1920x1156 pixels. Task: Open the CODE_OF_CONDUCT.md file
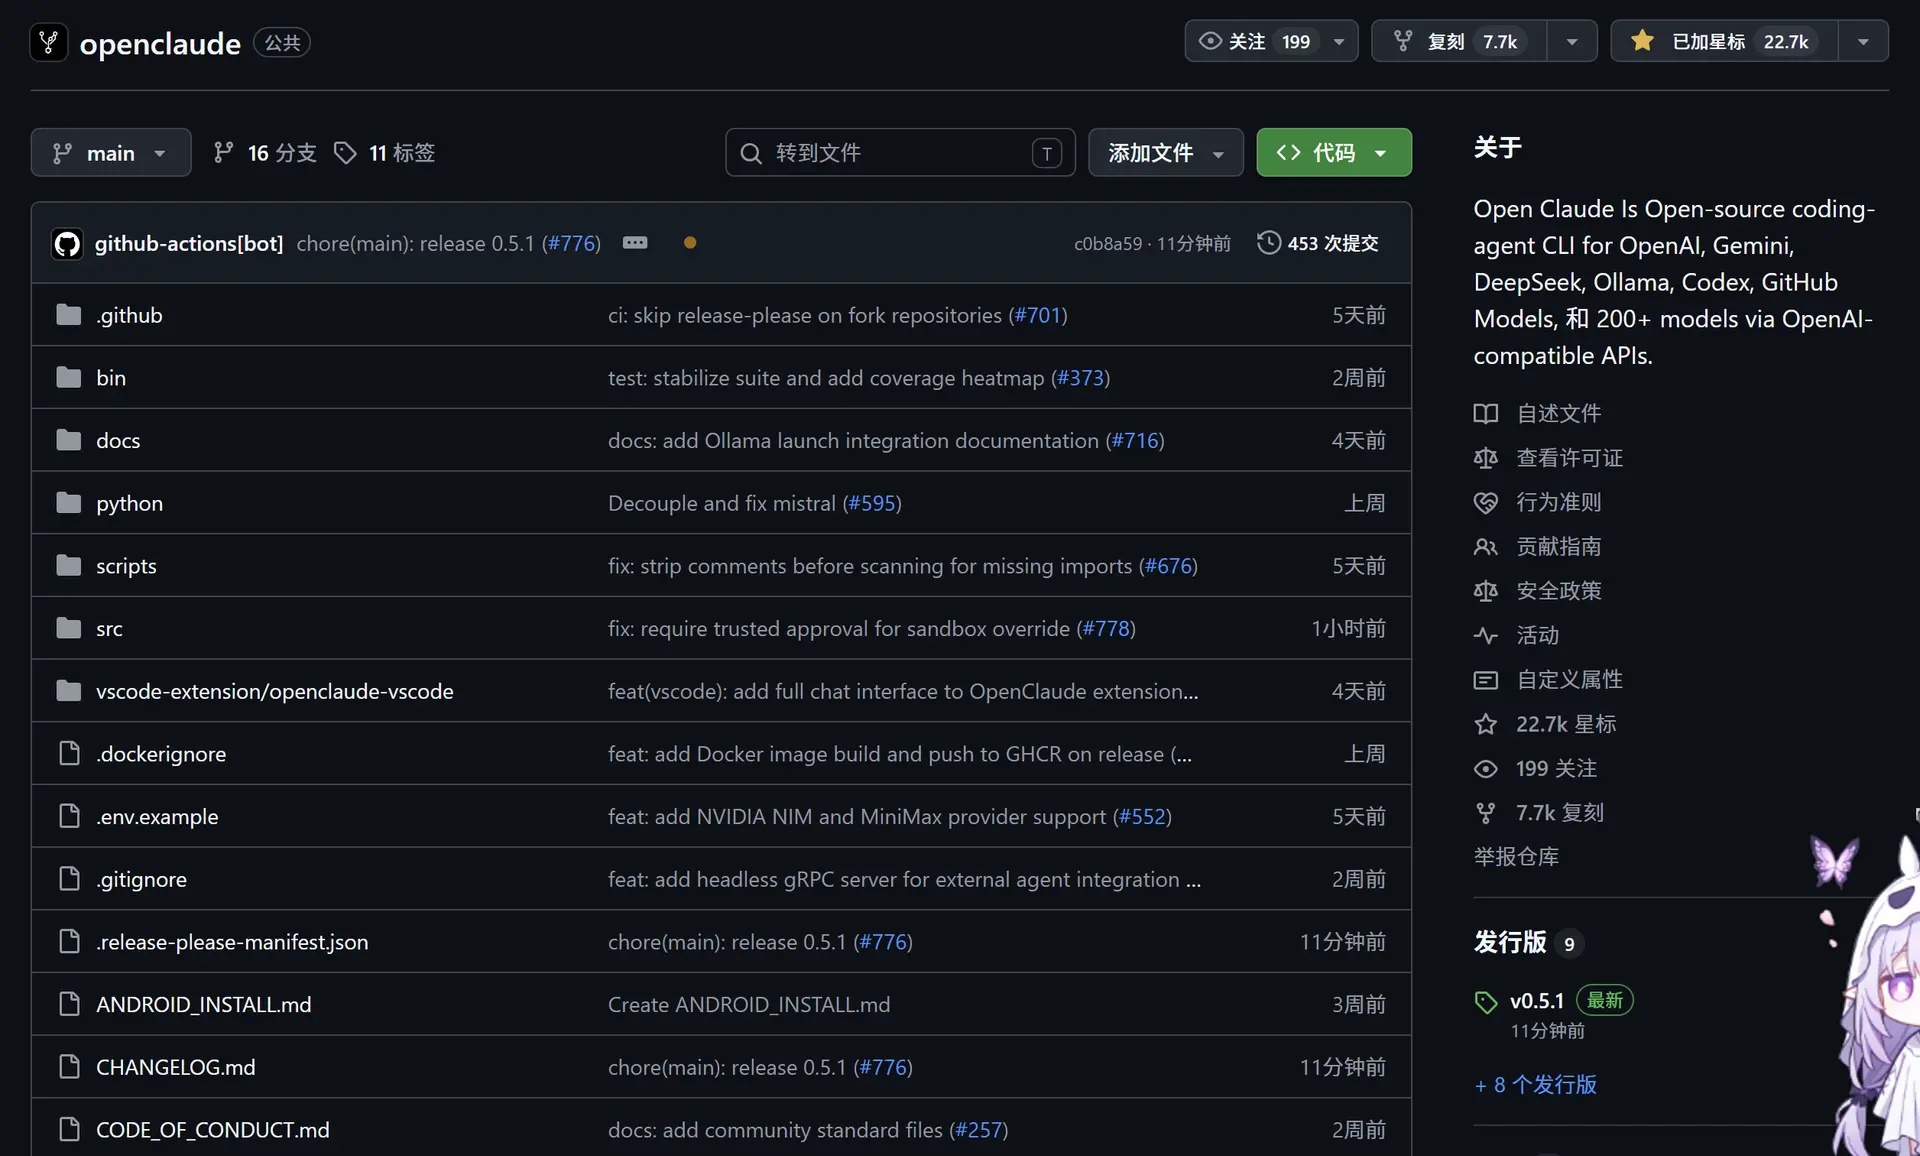pyautogui.click(x=213, y=1130)
